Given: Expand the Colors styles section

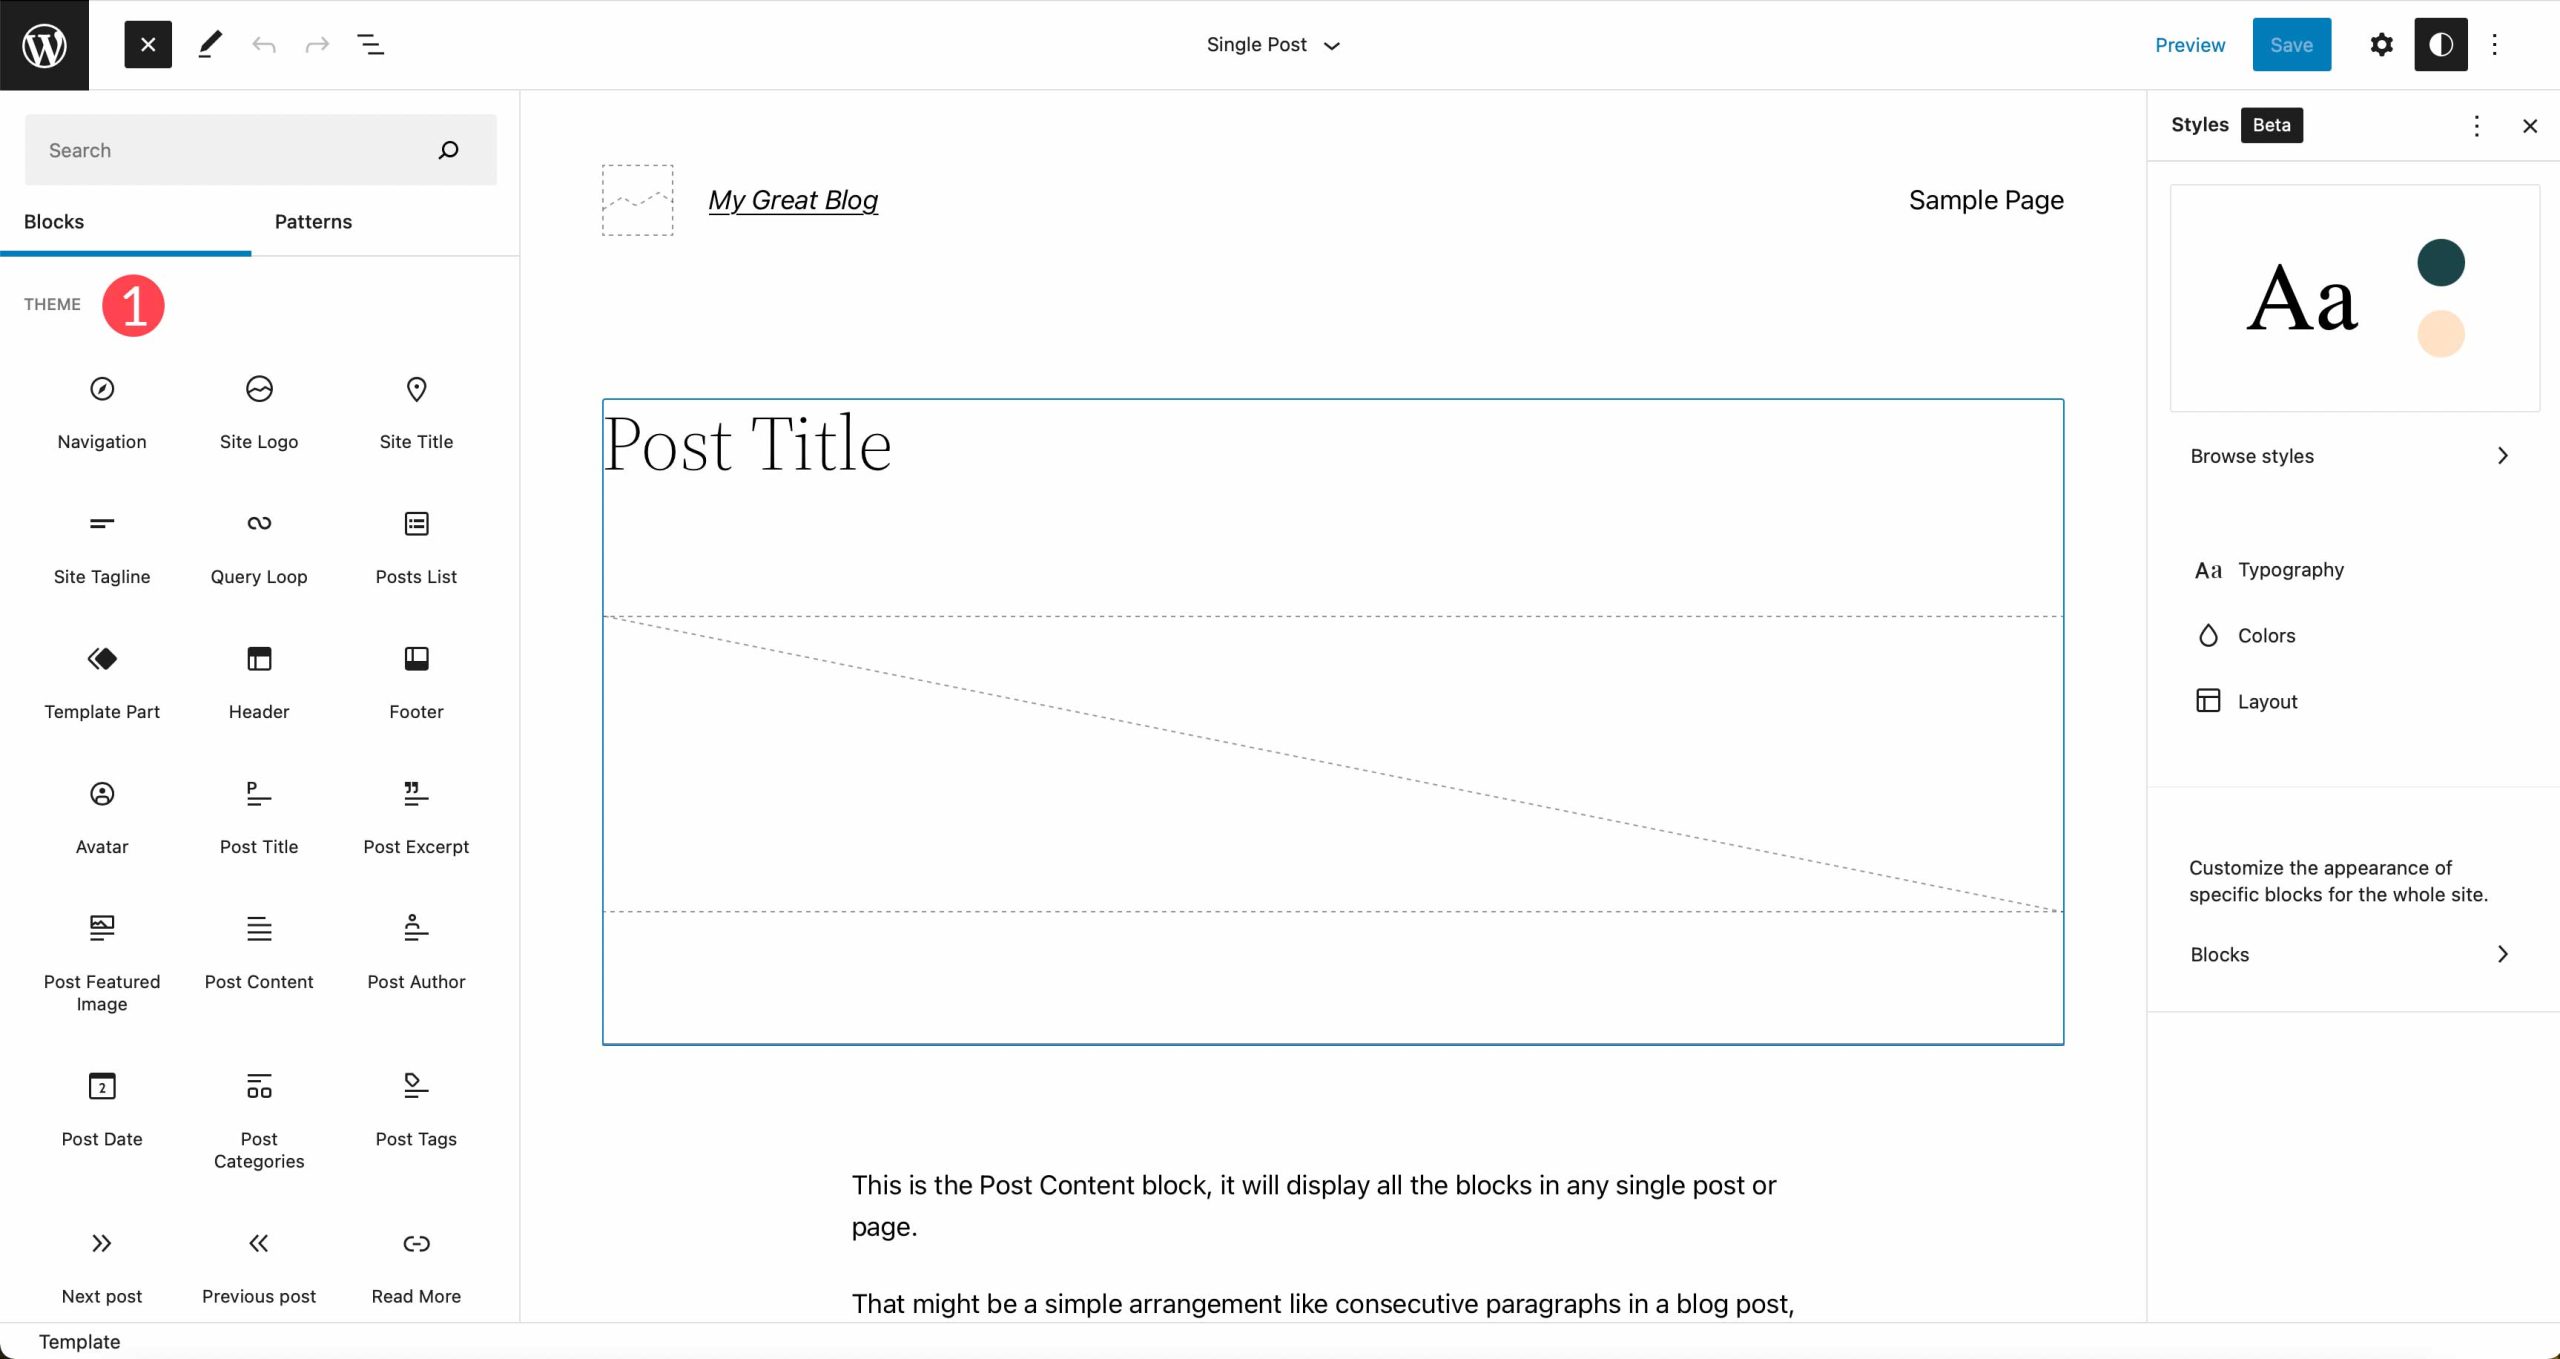Looking at the screenshot, I should pos(2265,635).
